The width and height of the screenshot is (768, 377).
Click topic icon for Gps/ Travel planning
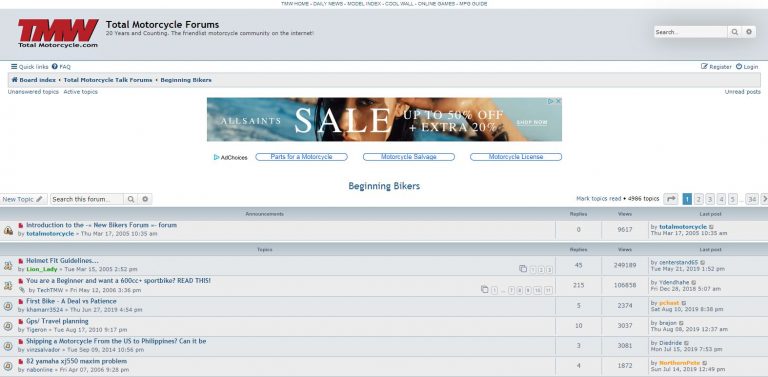(x=8, y=326)
